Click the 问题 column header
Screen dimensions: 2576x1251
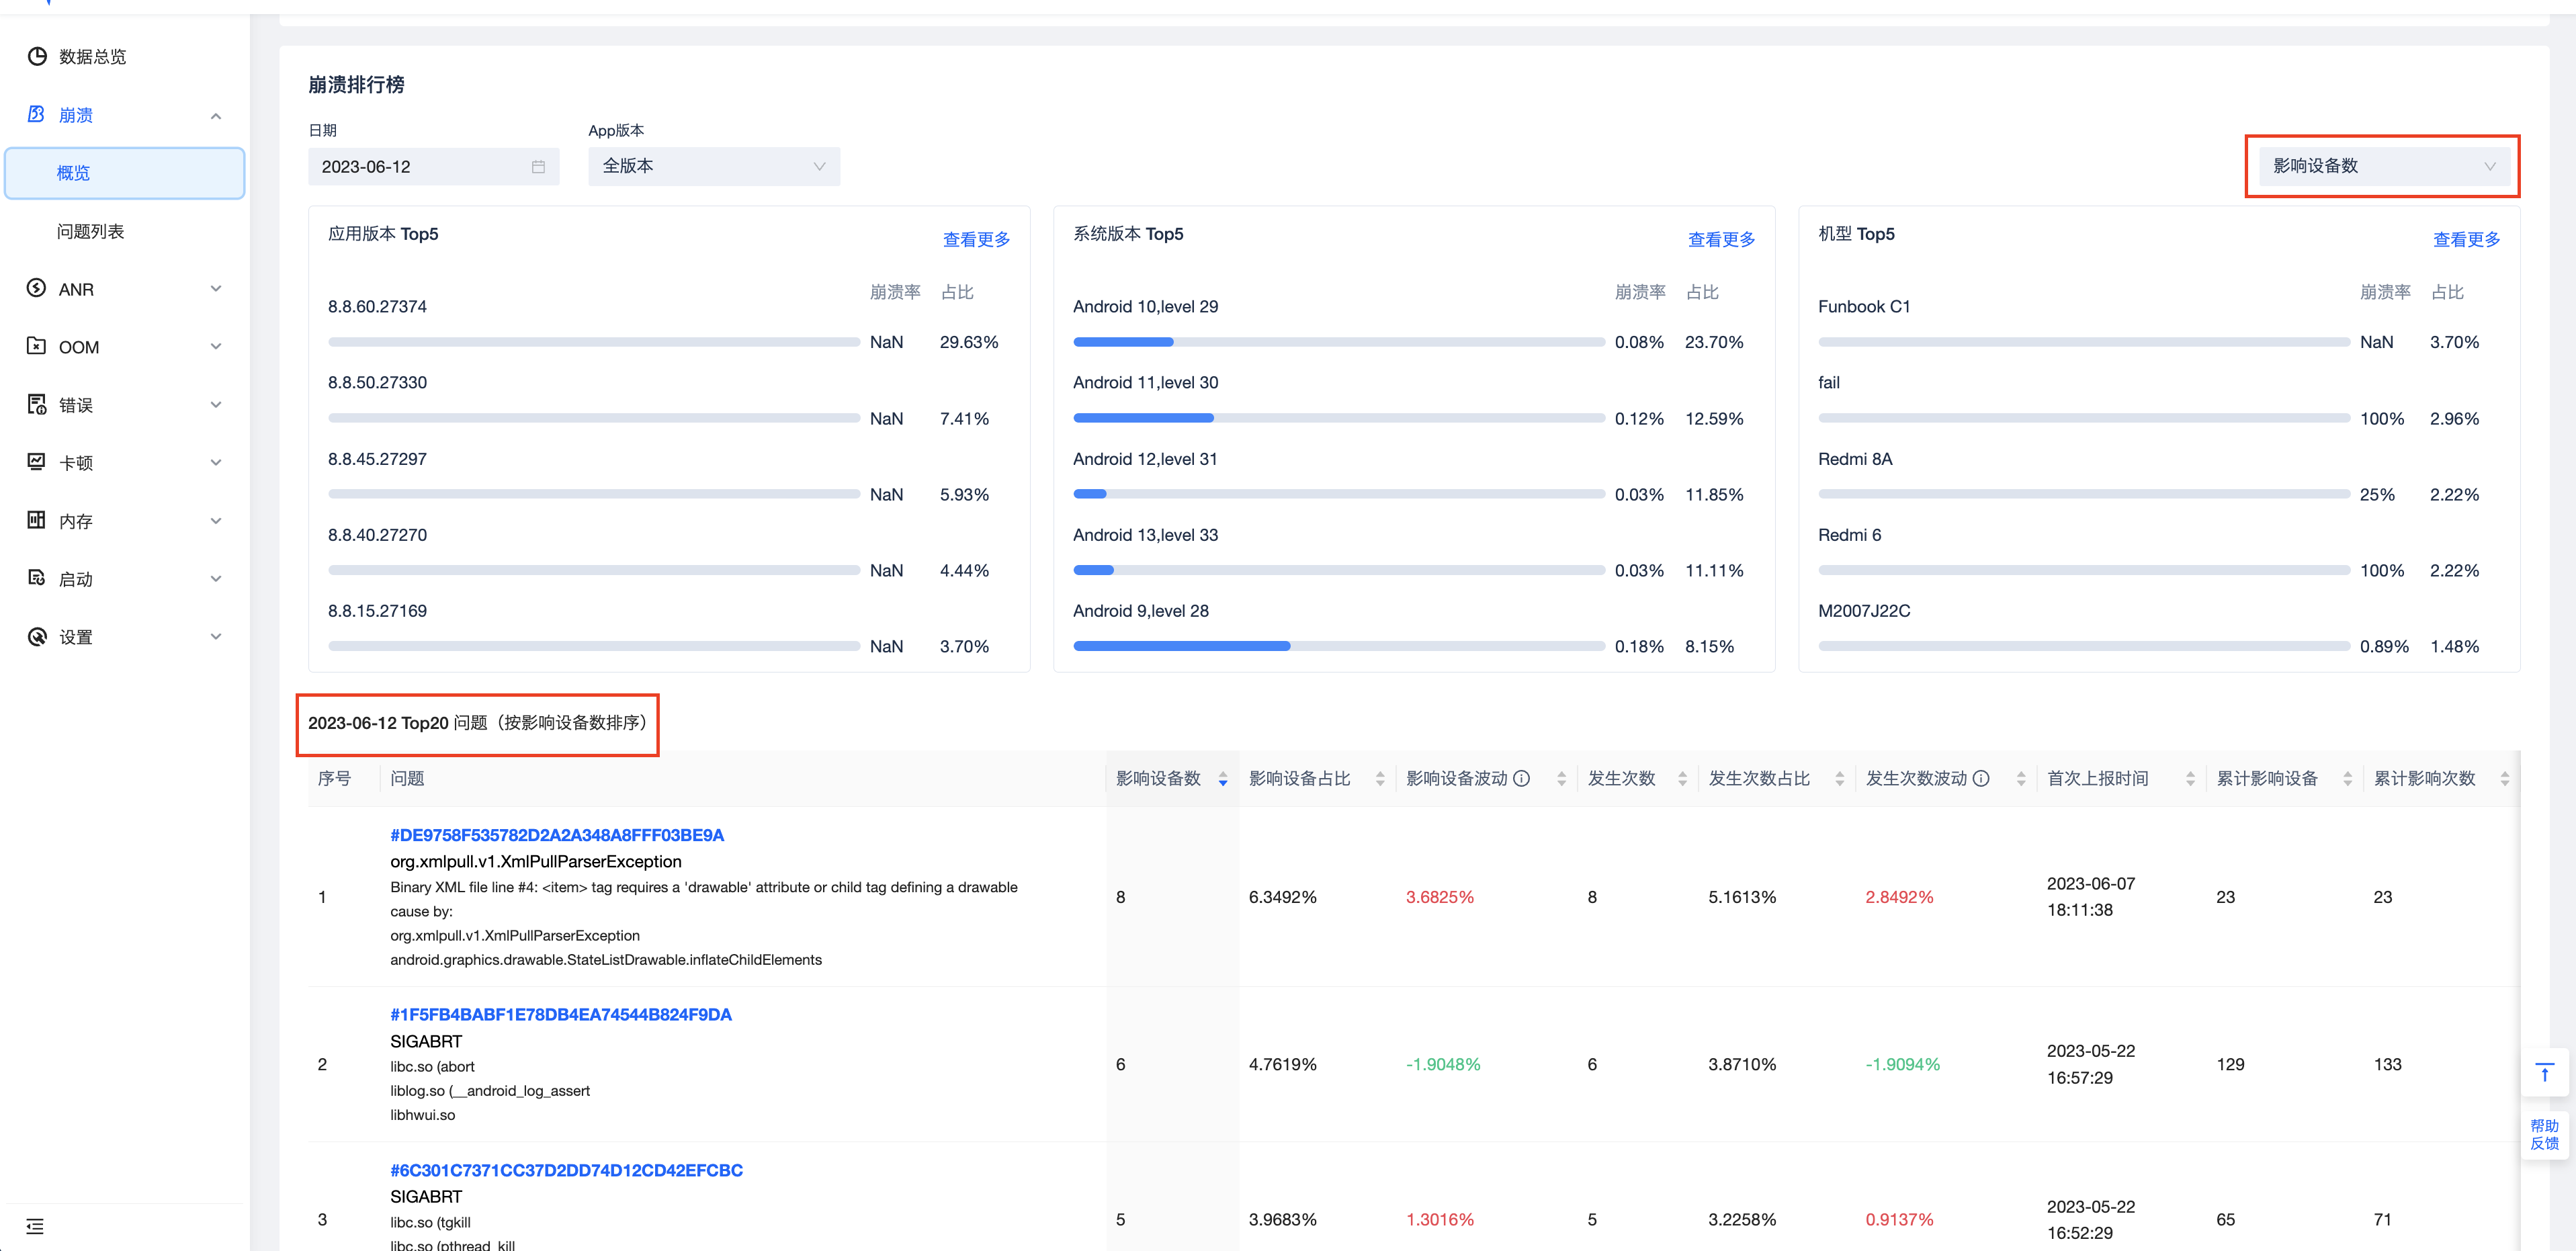407,778
